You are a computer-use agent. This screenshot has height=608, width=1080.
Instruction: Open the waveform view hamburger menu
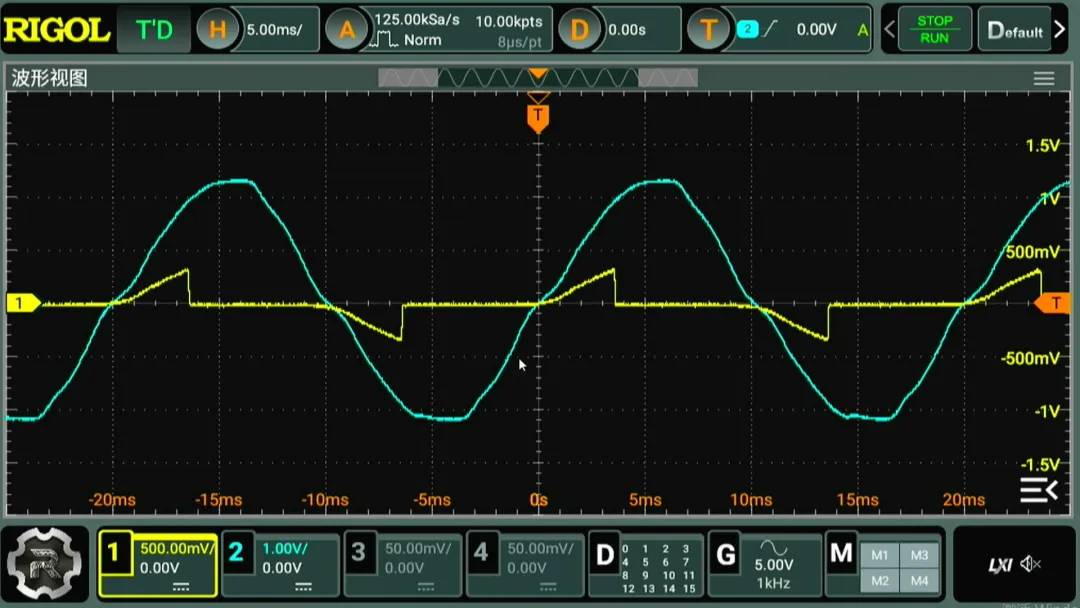(1044, 79)
